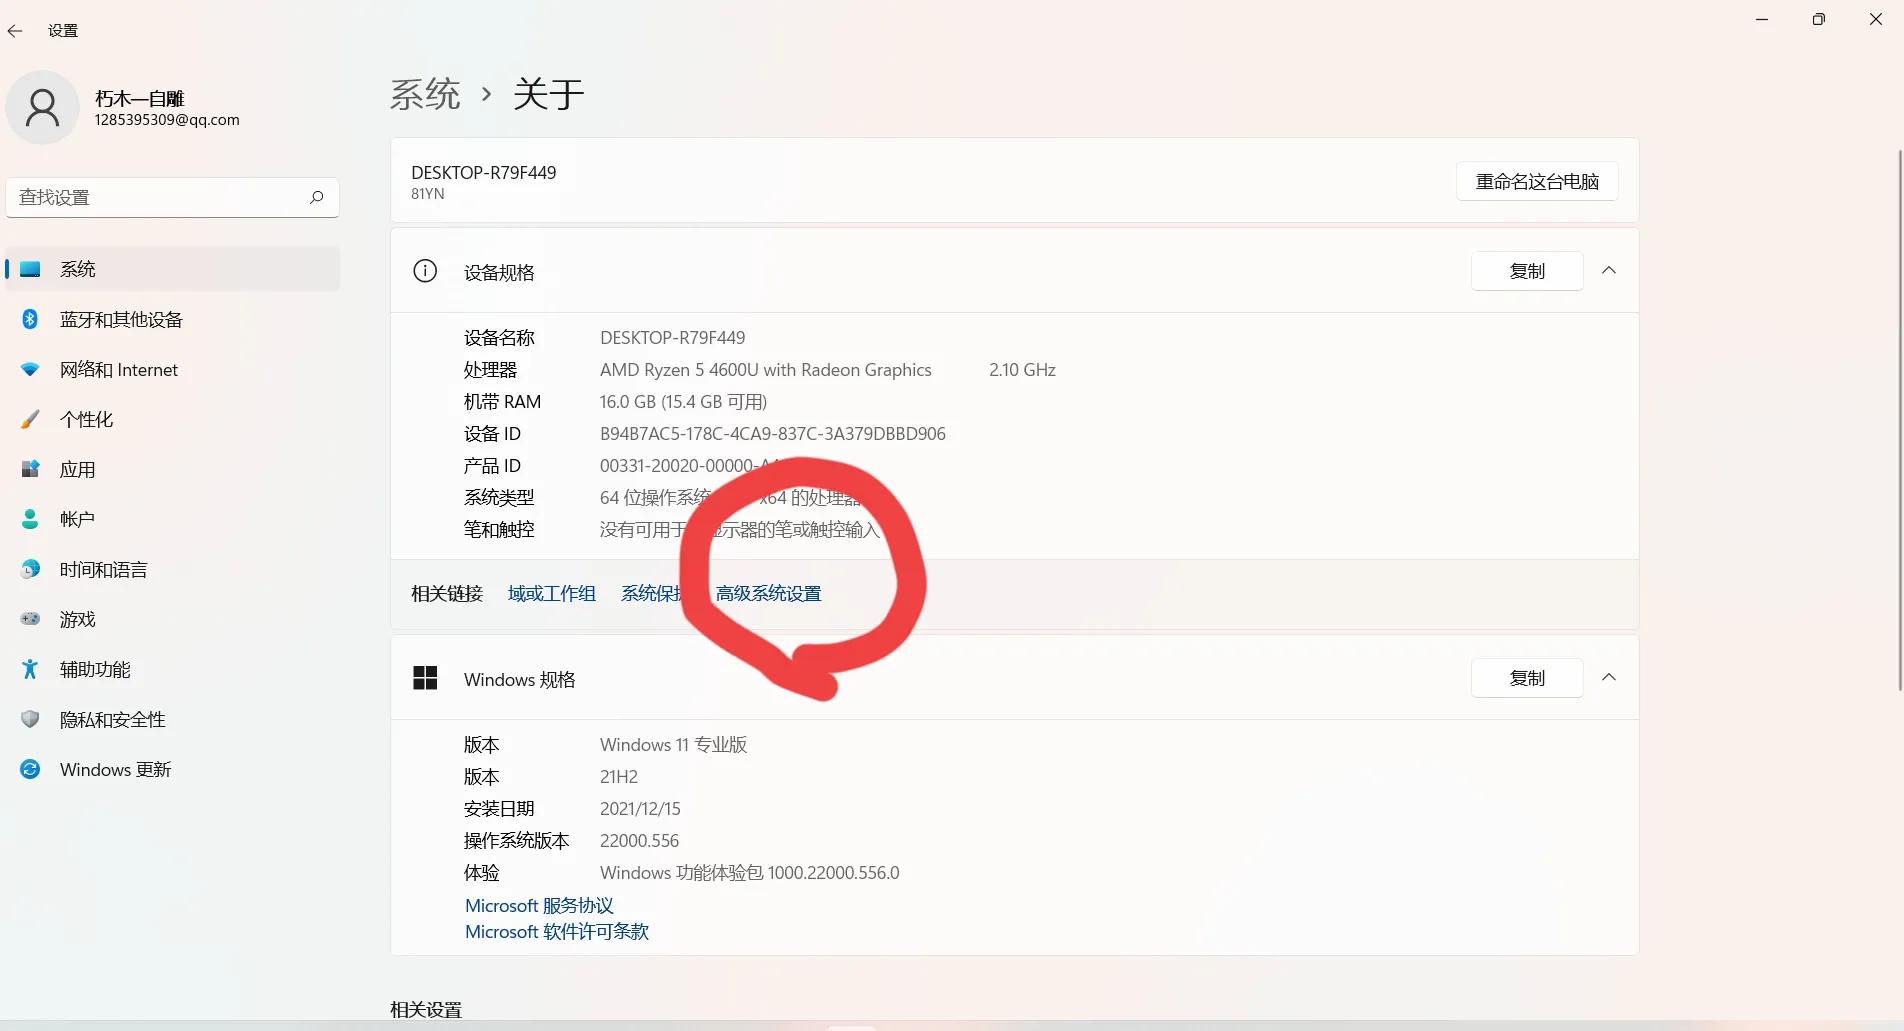Viewport: 1904px width, 1031px height.
Task: Open 时间和语言 settings
Action: (102, 569)
